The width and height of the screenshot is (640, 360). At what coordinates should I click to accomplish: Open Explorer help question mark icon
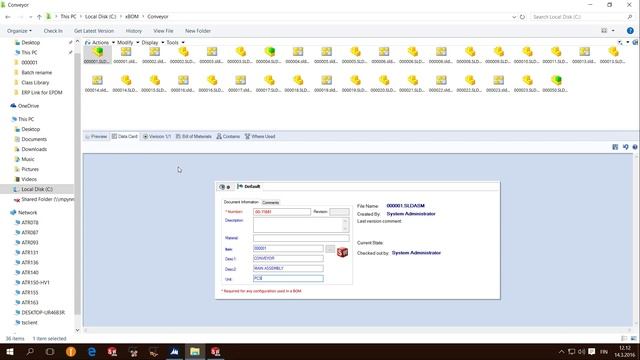(x=630, y=31)
